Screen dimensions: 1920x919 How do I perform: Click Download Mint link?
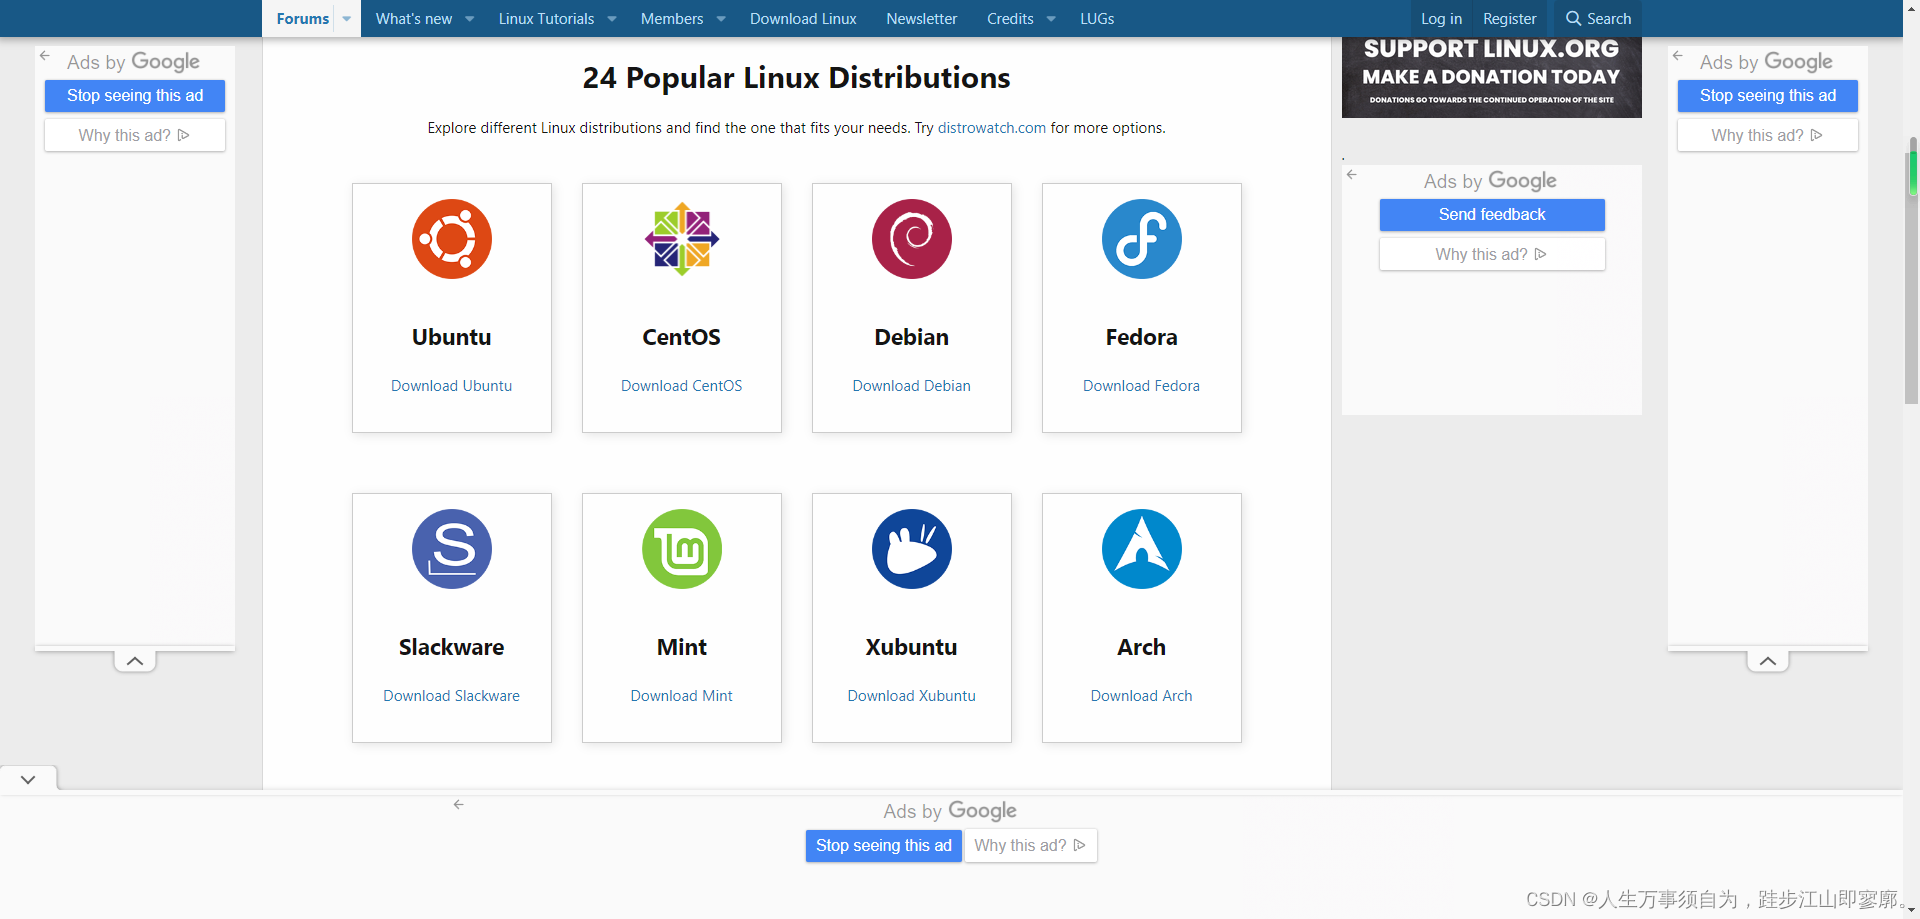(x=681, y=696)
